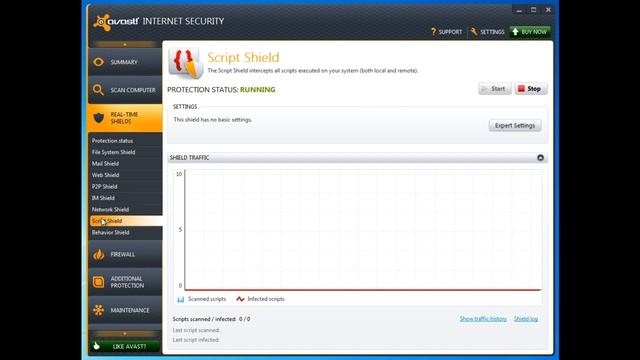This screenshot has height=360, width=640.
Task: Click the sidebar scroll-up arrow
Action: [124, 44]
